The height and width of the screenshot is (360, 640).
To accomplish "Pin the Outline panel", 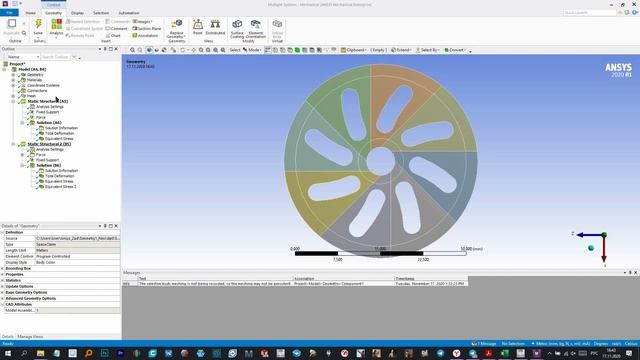I will click(105, 49).
